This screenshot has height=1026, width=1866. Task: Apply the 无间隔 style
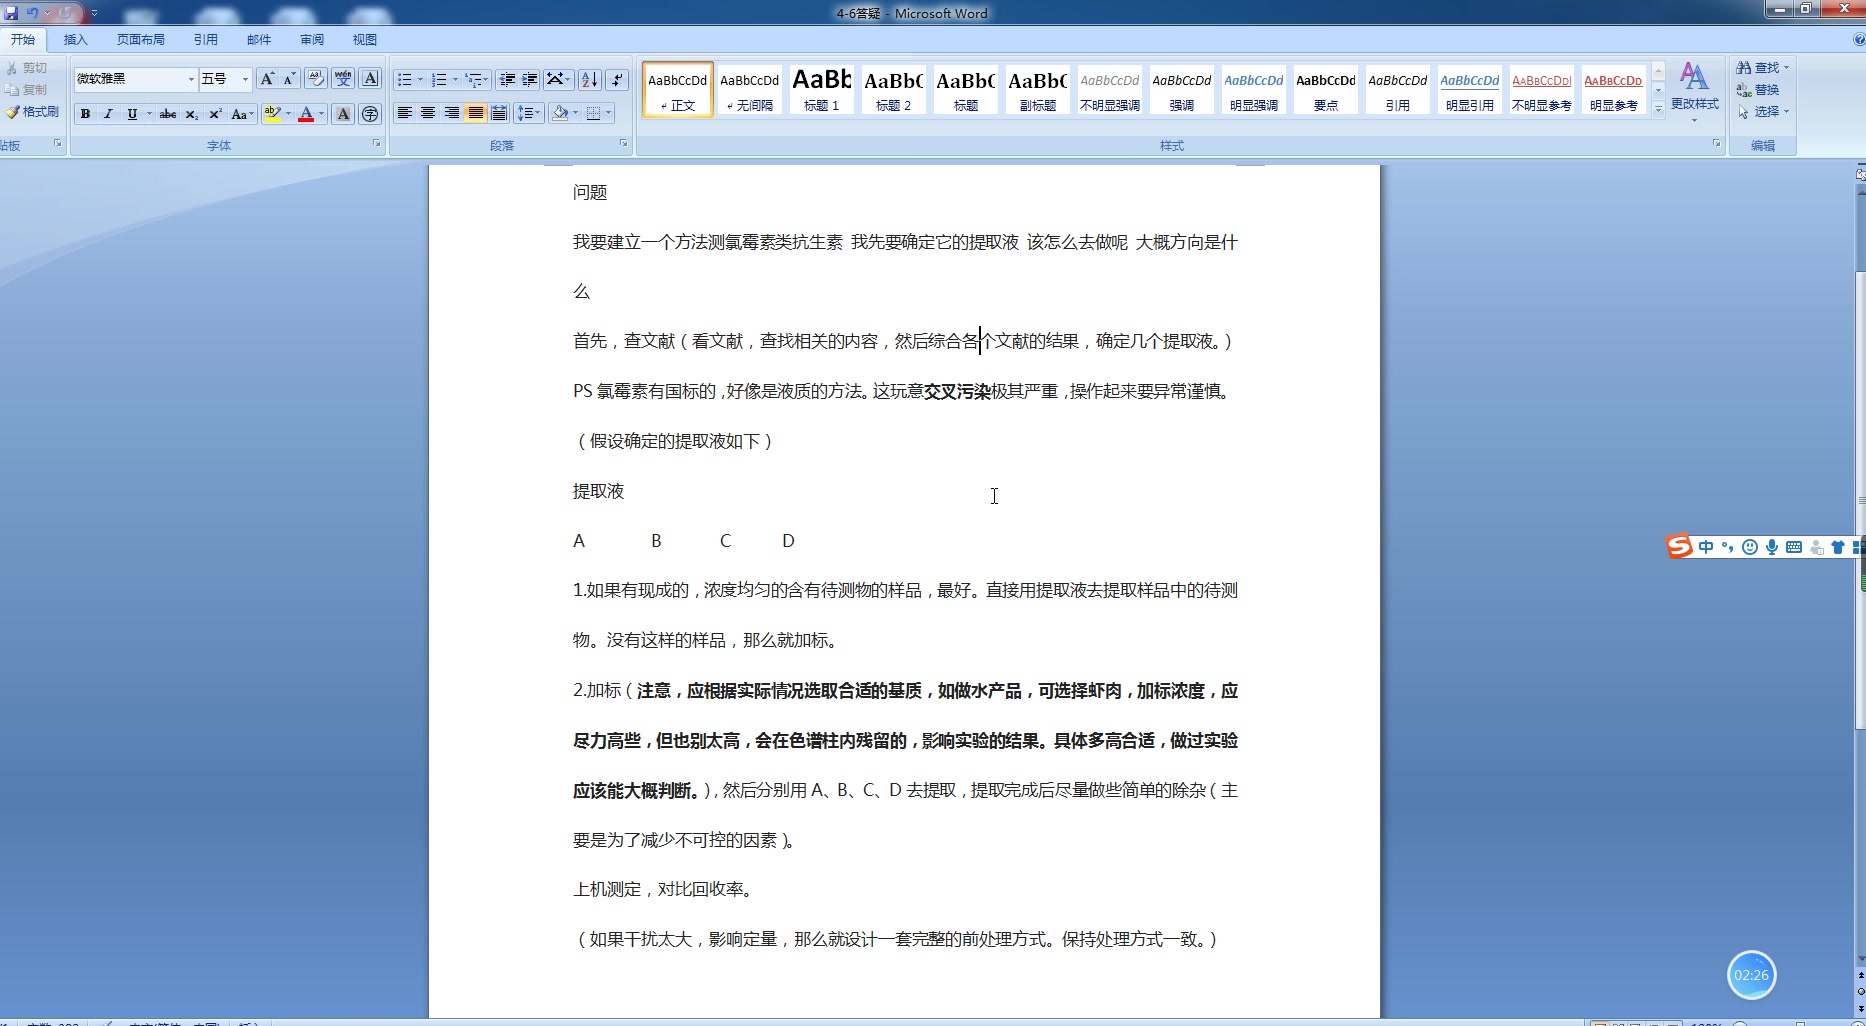(x=750, y=89)
